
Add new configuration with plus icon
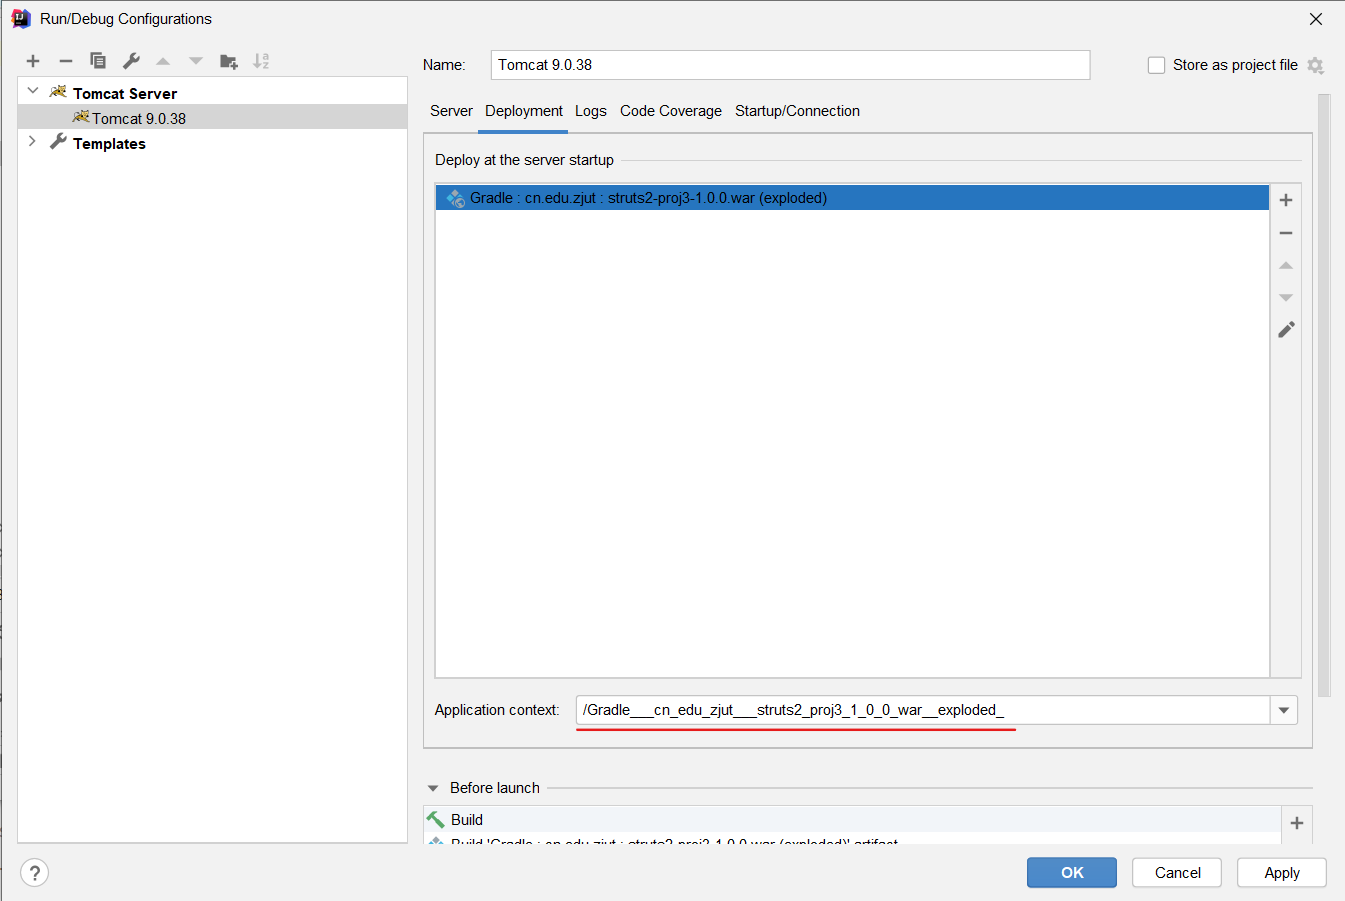coord(33,61)
